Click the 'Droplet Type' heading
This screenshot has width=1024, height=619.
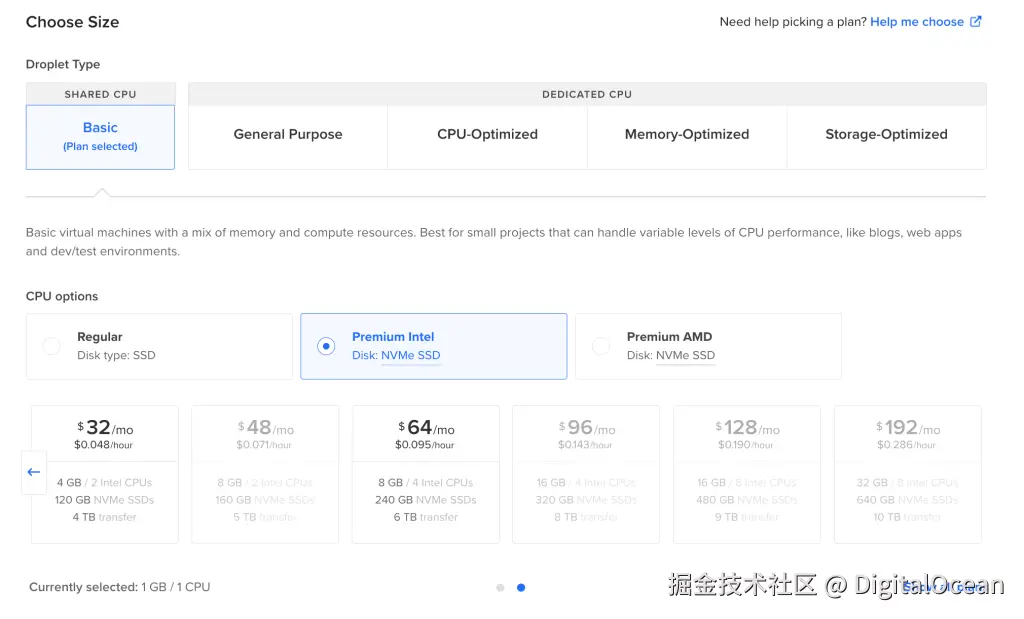63,64
